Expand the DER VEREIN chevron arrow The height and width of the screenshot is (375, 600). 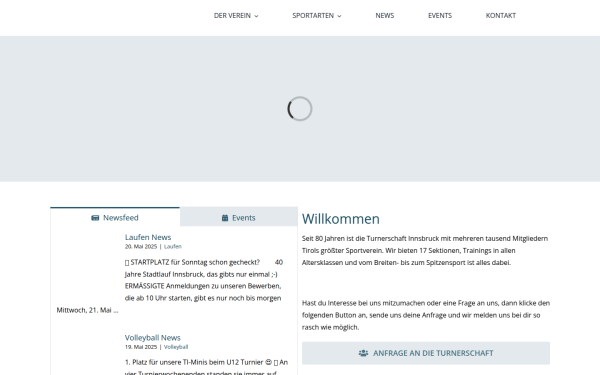coord(256,16)
